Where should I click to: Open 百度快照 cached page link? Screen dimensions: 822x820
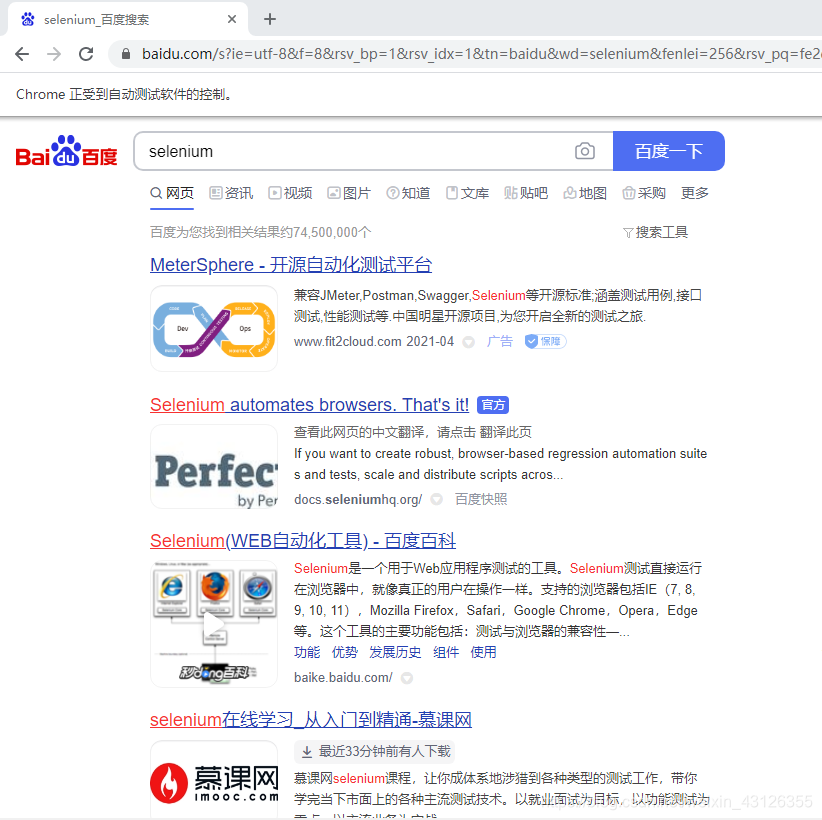[x=481, y=499]
